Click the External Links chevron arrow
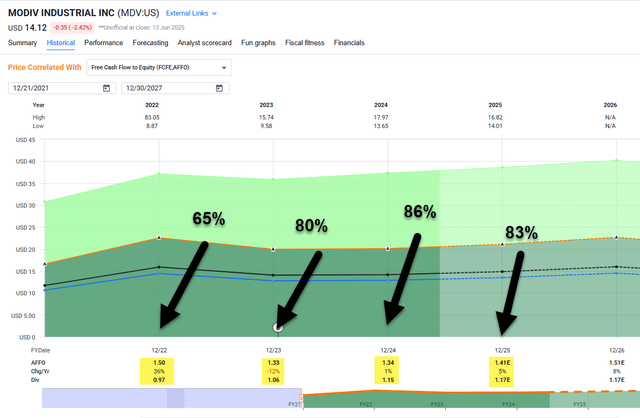Viewport: 640px width, 418px height. tap(214, 13)
